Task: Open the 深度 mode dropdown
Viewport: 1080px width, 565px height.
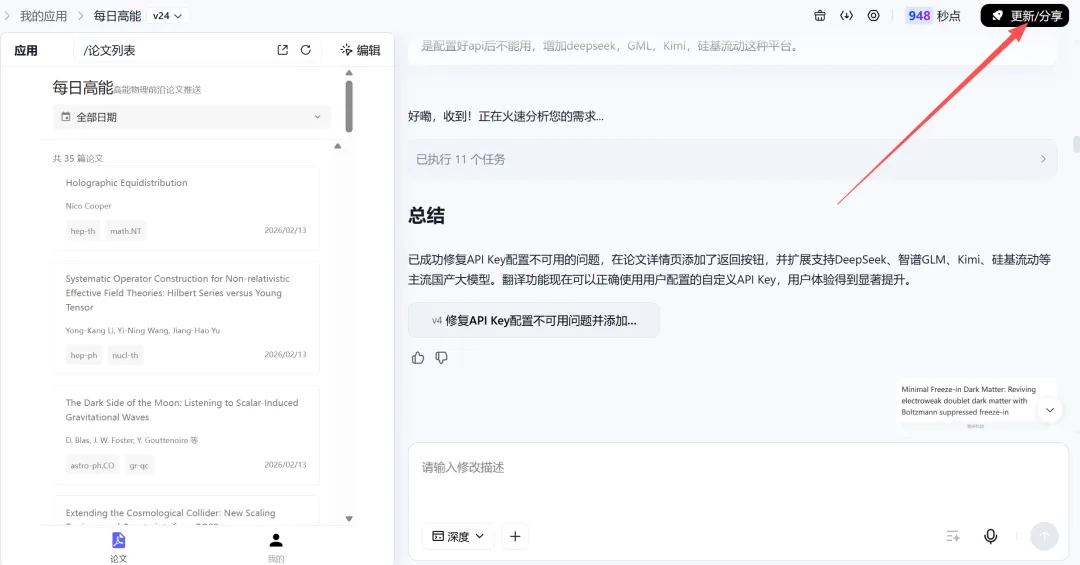Action: point(458,536)
